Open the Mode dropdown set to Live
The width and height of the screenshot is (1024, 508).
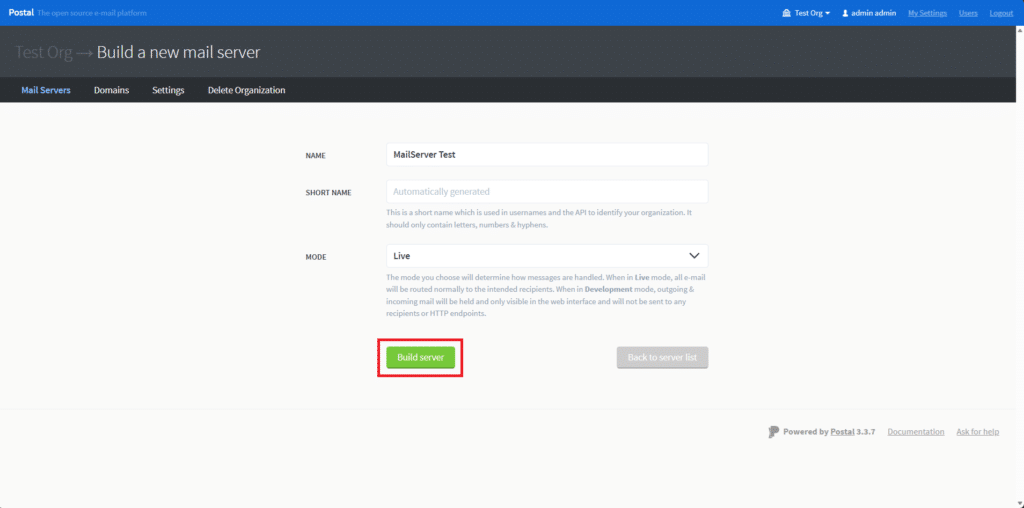point(547,255)
